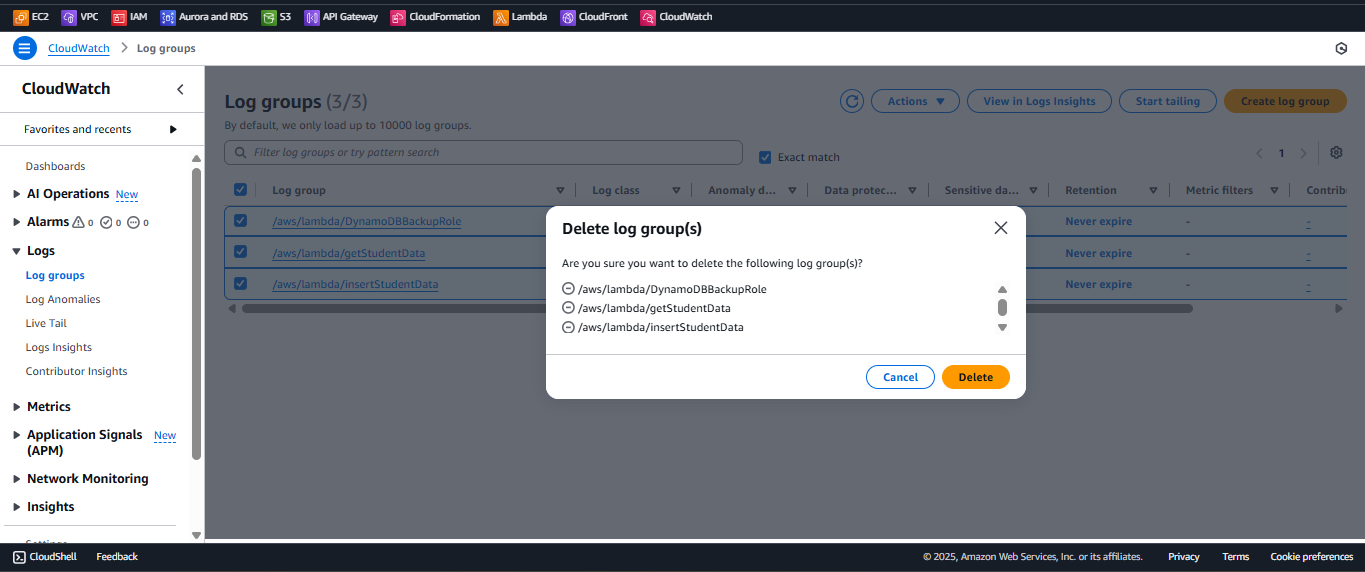Screen dimensions: 1365x572
Task: Open the Aurora and RDS shortcut icon
Action: (168, 17)
